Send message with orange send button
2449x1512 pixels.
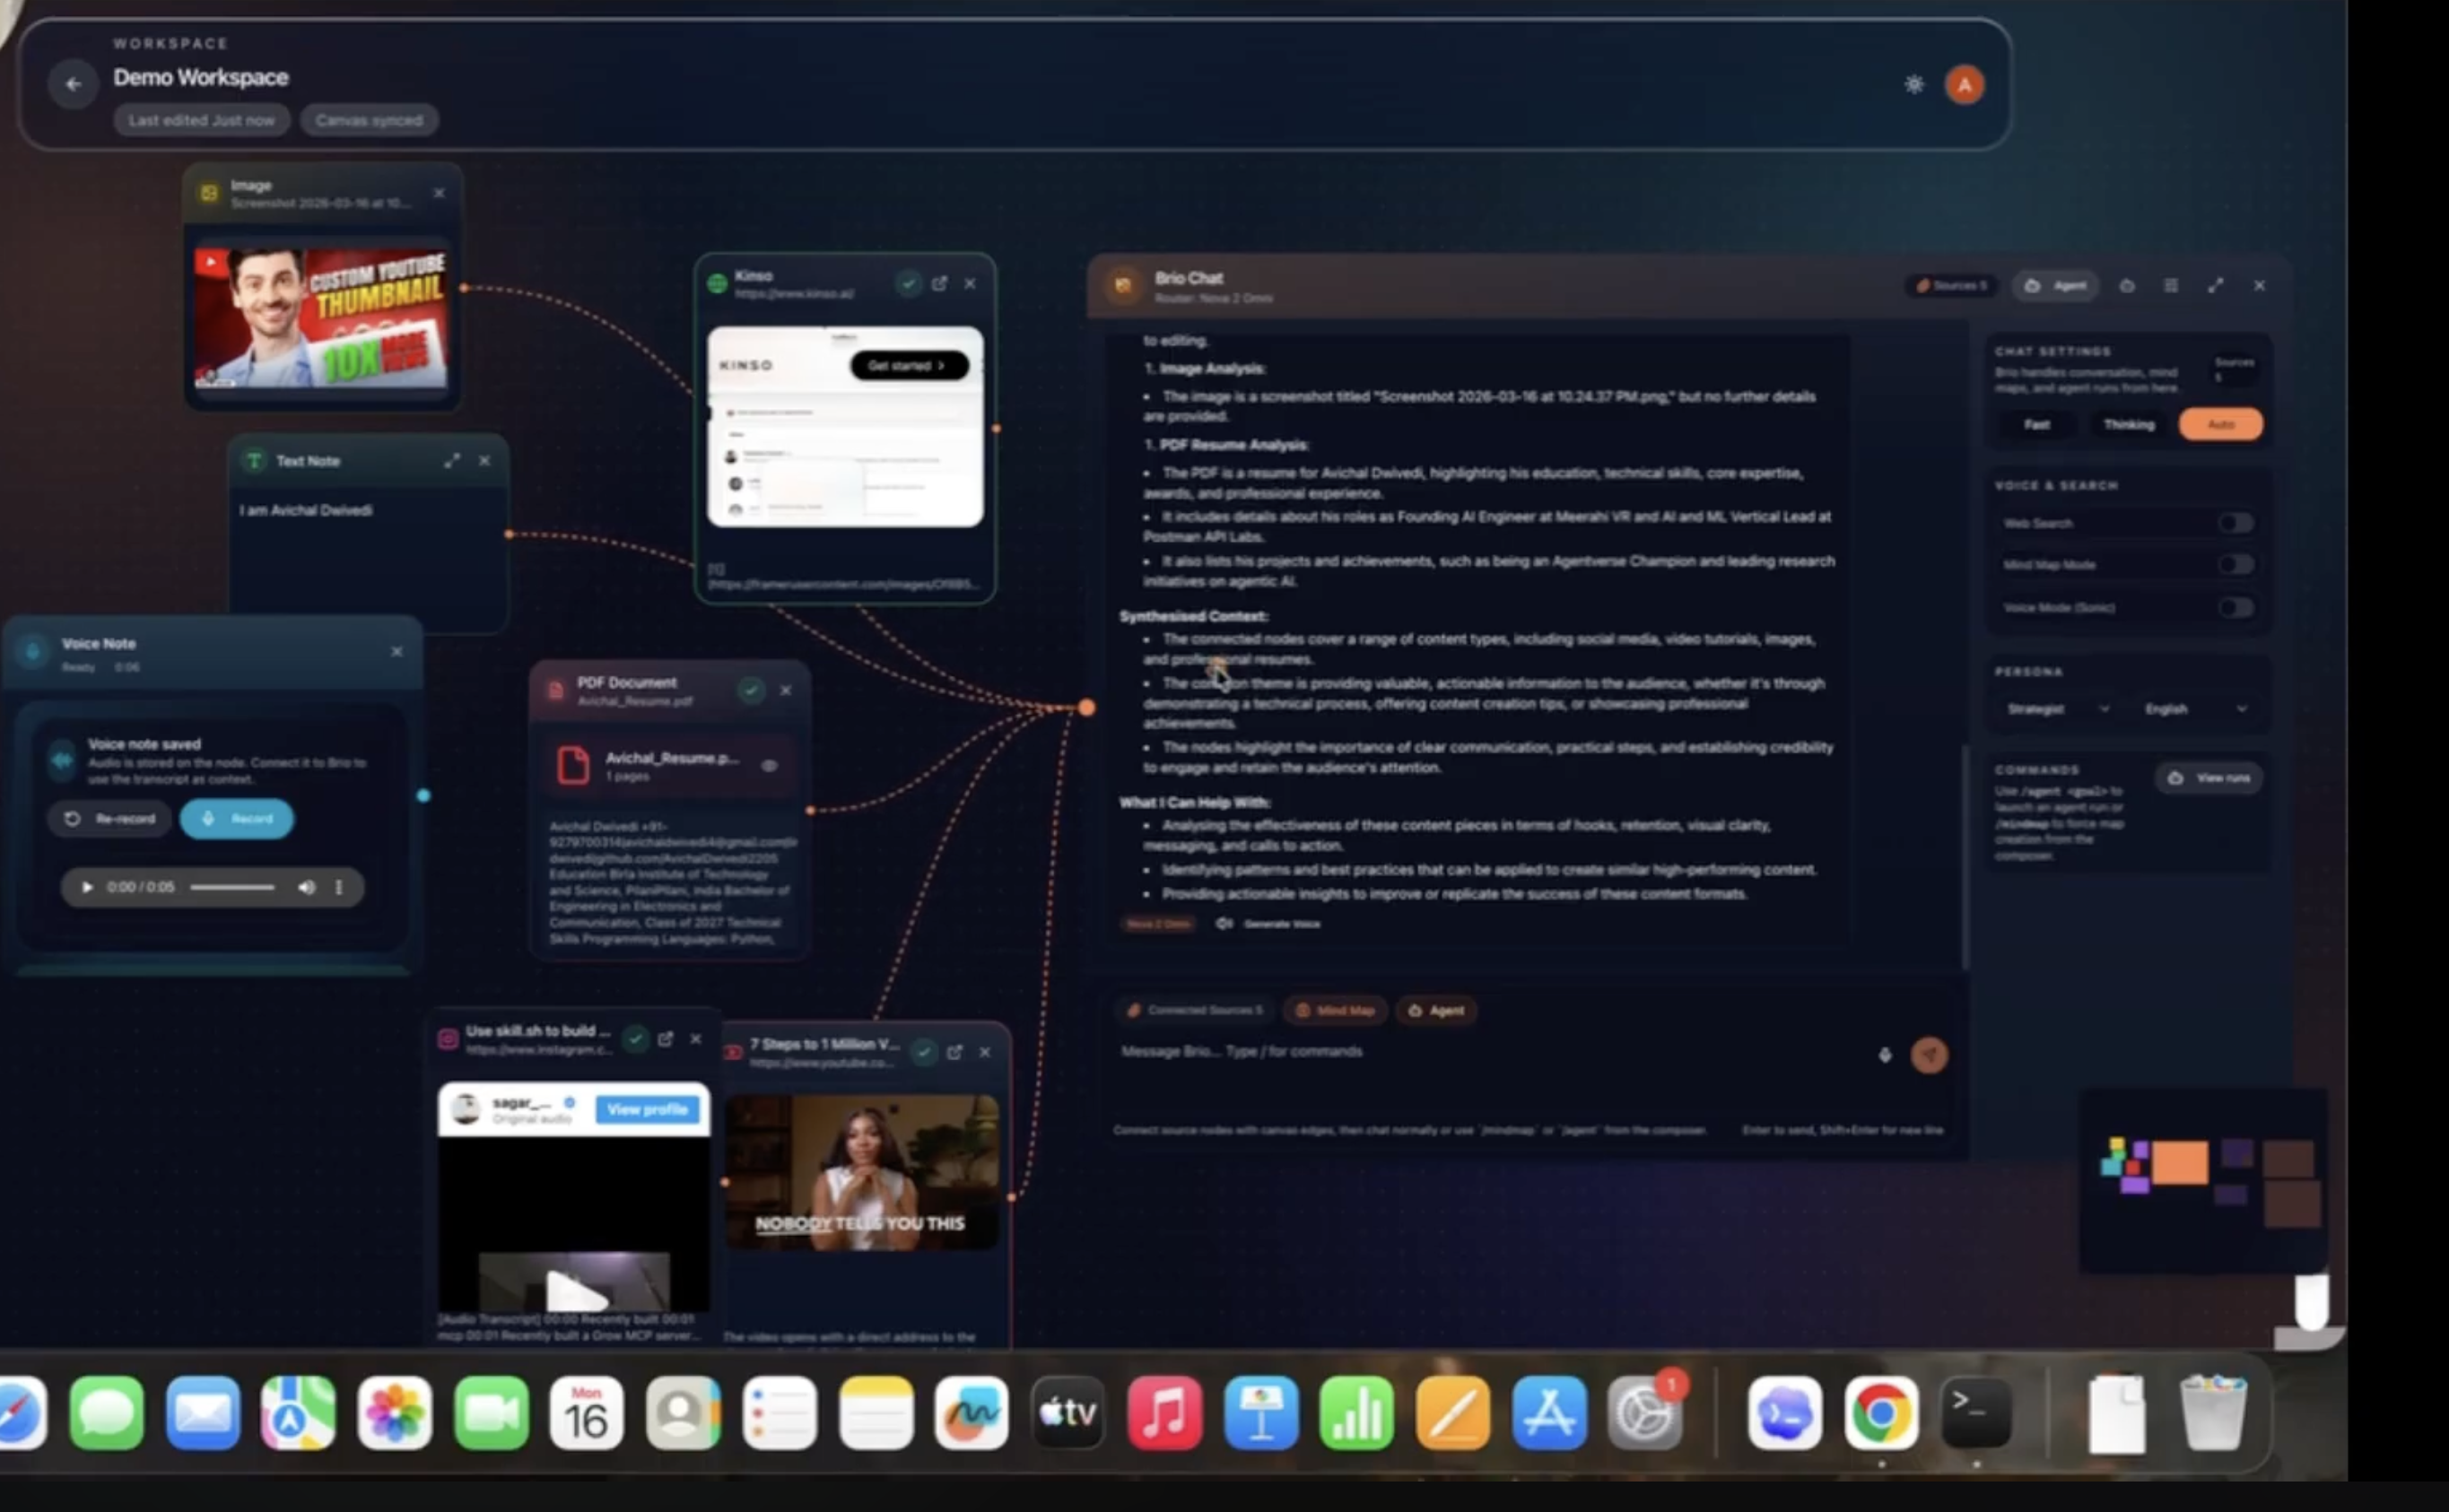[1929, 1055]
